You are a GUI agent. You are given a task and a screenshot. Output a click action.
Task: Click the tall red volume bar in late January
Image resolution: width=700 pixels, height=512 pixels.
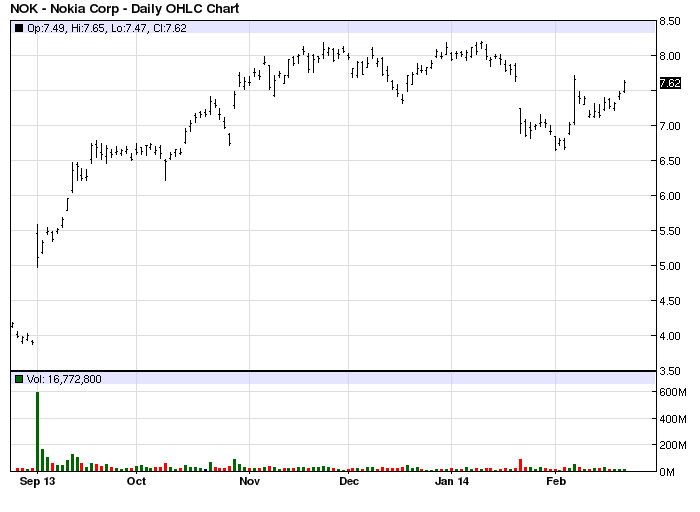pyautogui.click(x=521, y=465)
